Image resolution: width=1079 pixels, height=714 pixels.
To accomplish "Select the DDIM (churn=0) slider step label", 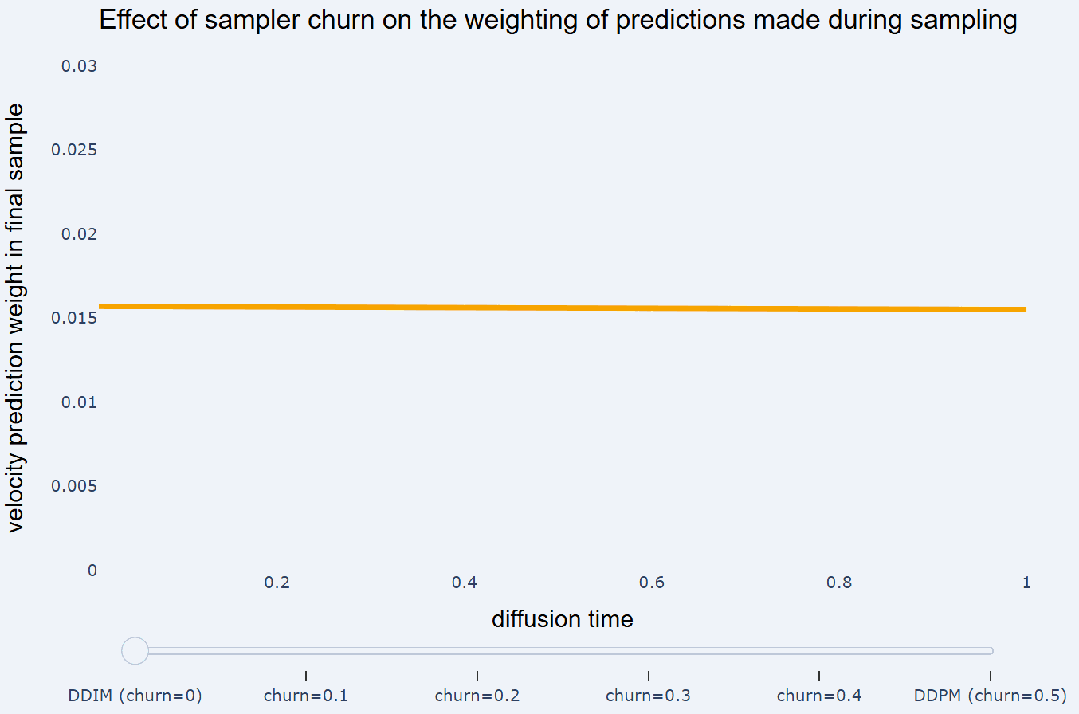I will click(x=135, y=695).
